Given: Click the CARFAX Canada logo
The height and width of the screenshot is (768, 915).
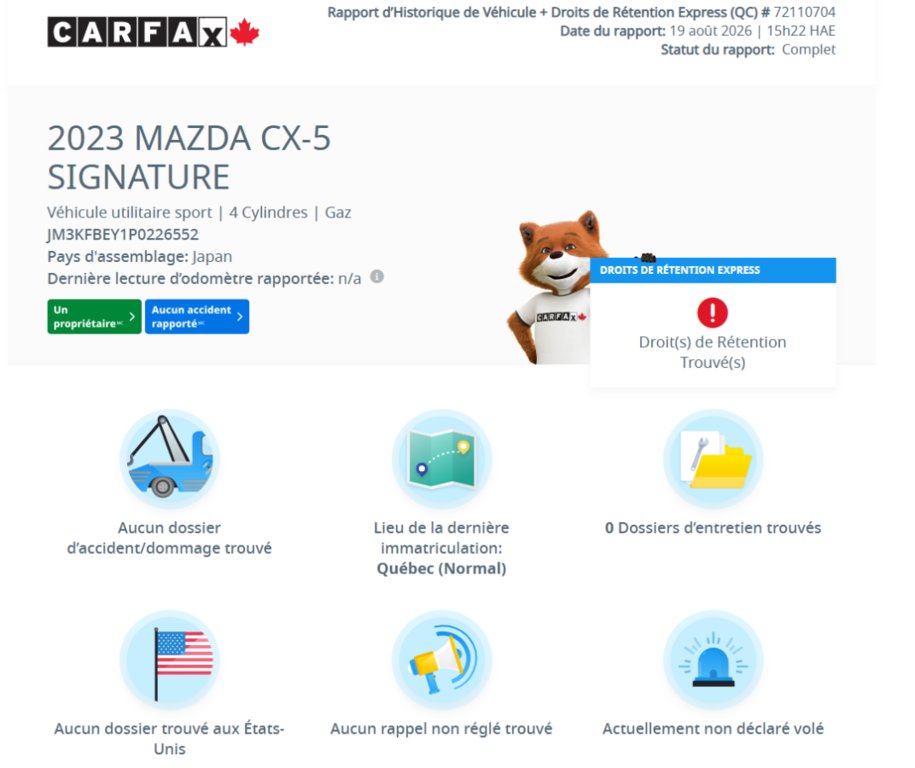Looking at the screenshot, I should pyautogui.click(x=153, y=32).
